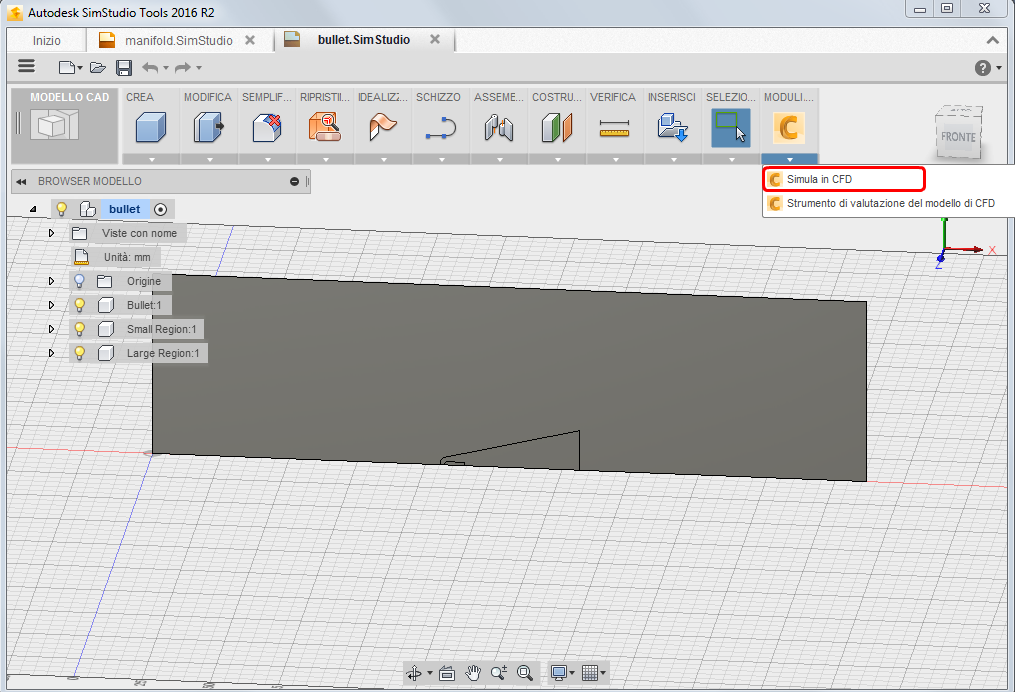Viewport: 1015px width, 692px height.
Task: Hide the Large Region:1 component
Action: 80,353
